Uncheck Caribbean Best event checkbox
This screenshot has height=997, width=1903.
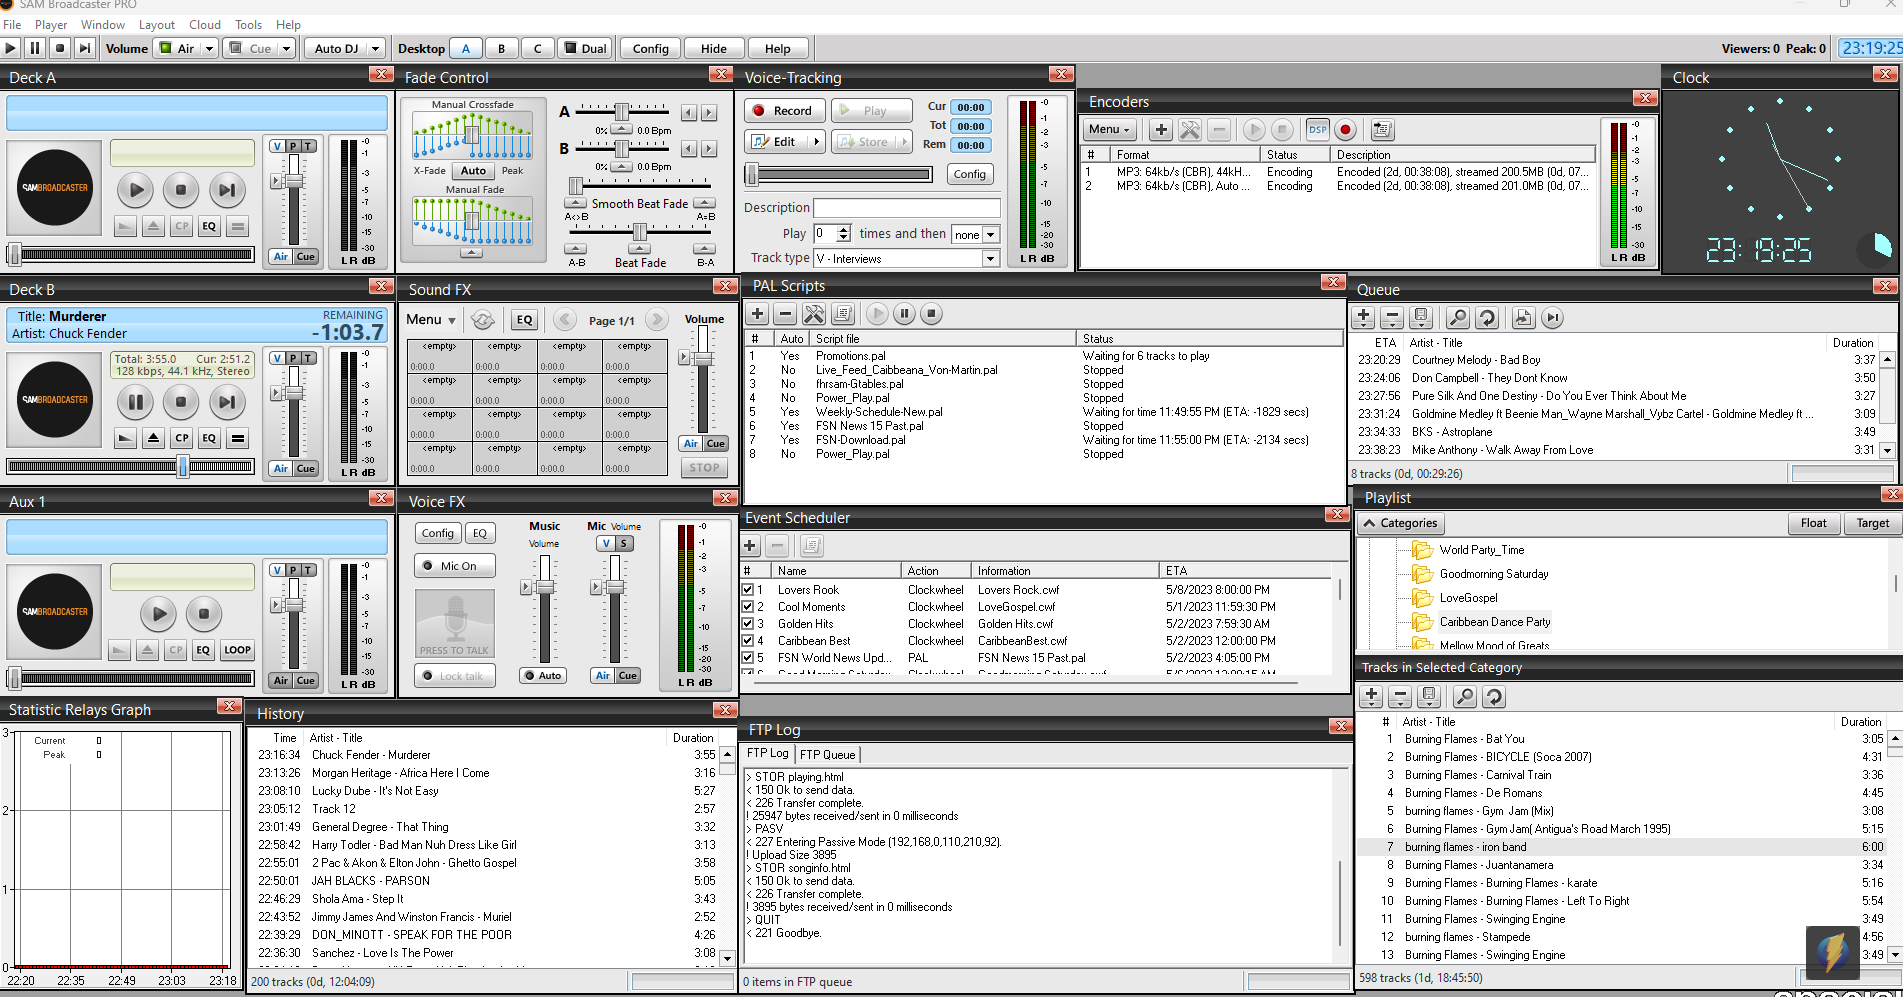(x=748, y=641)
